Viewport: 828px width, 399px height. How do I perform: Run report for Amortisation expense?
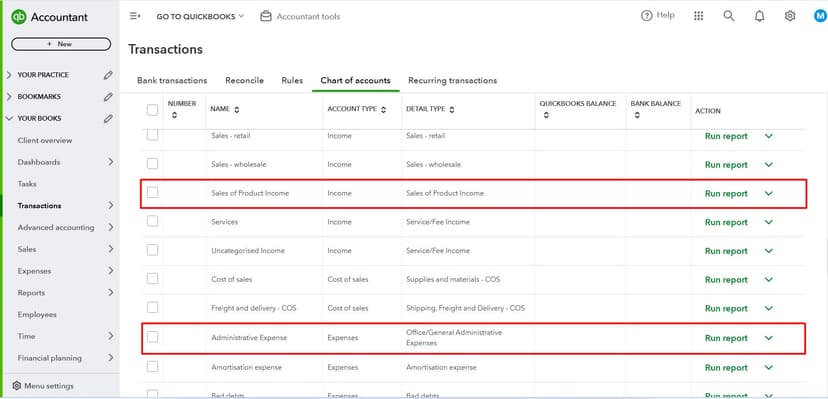[x=726, y=368]
